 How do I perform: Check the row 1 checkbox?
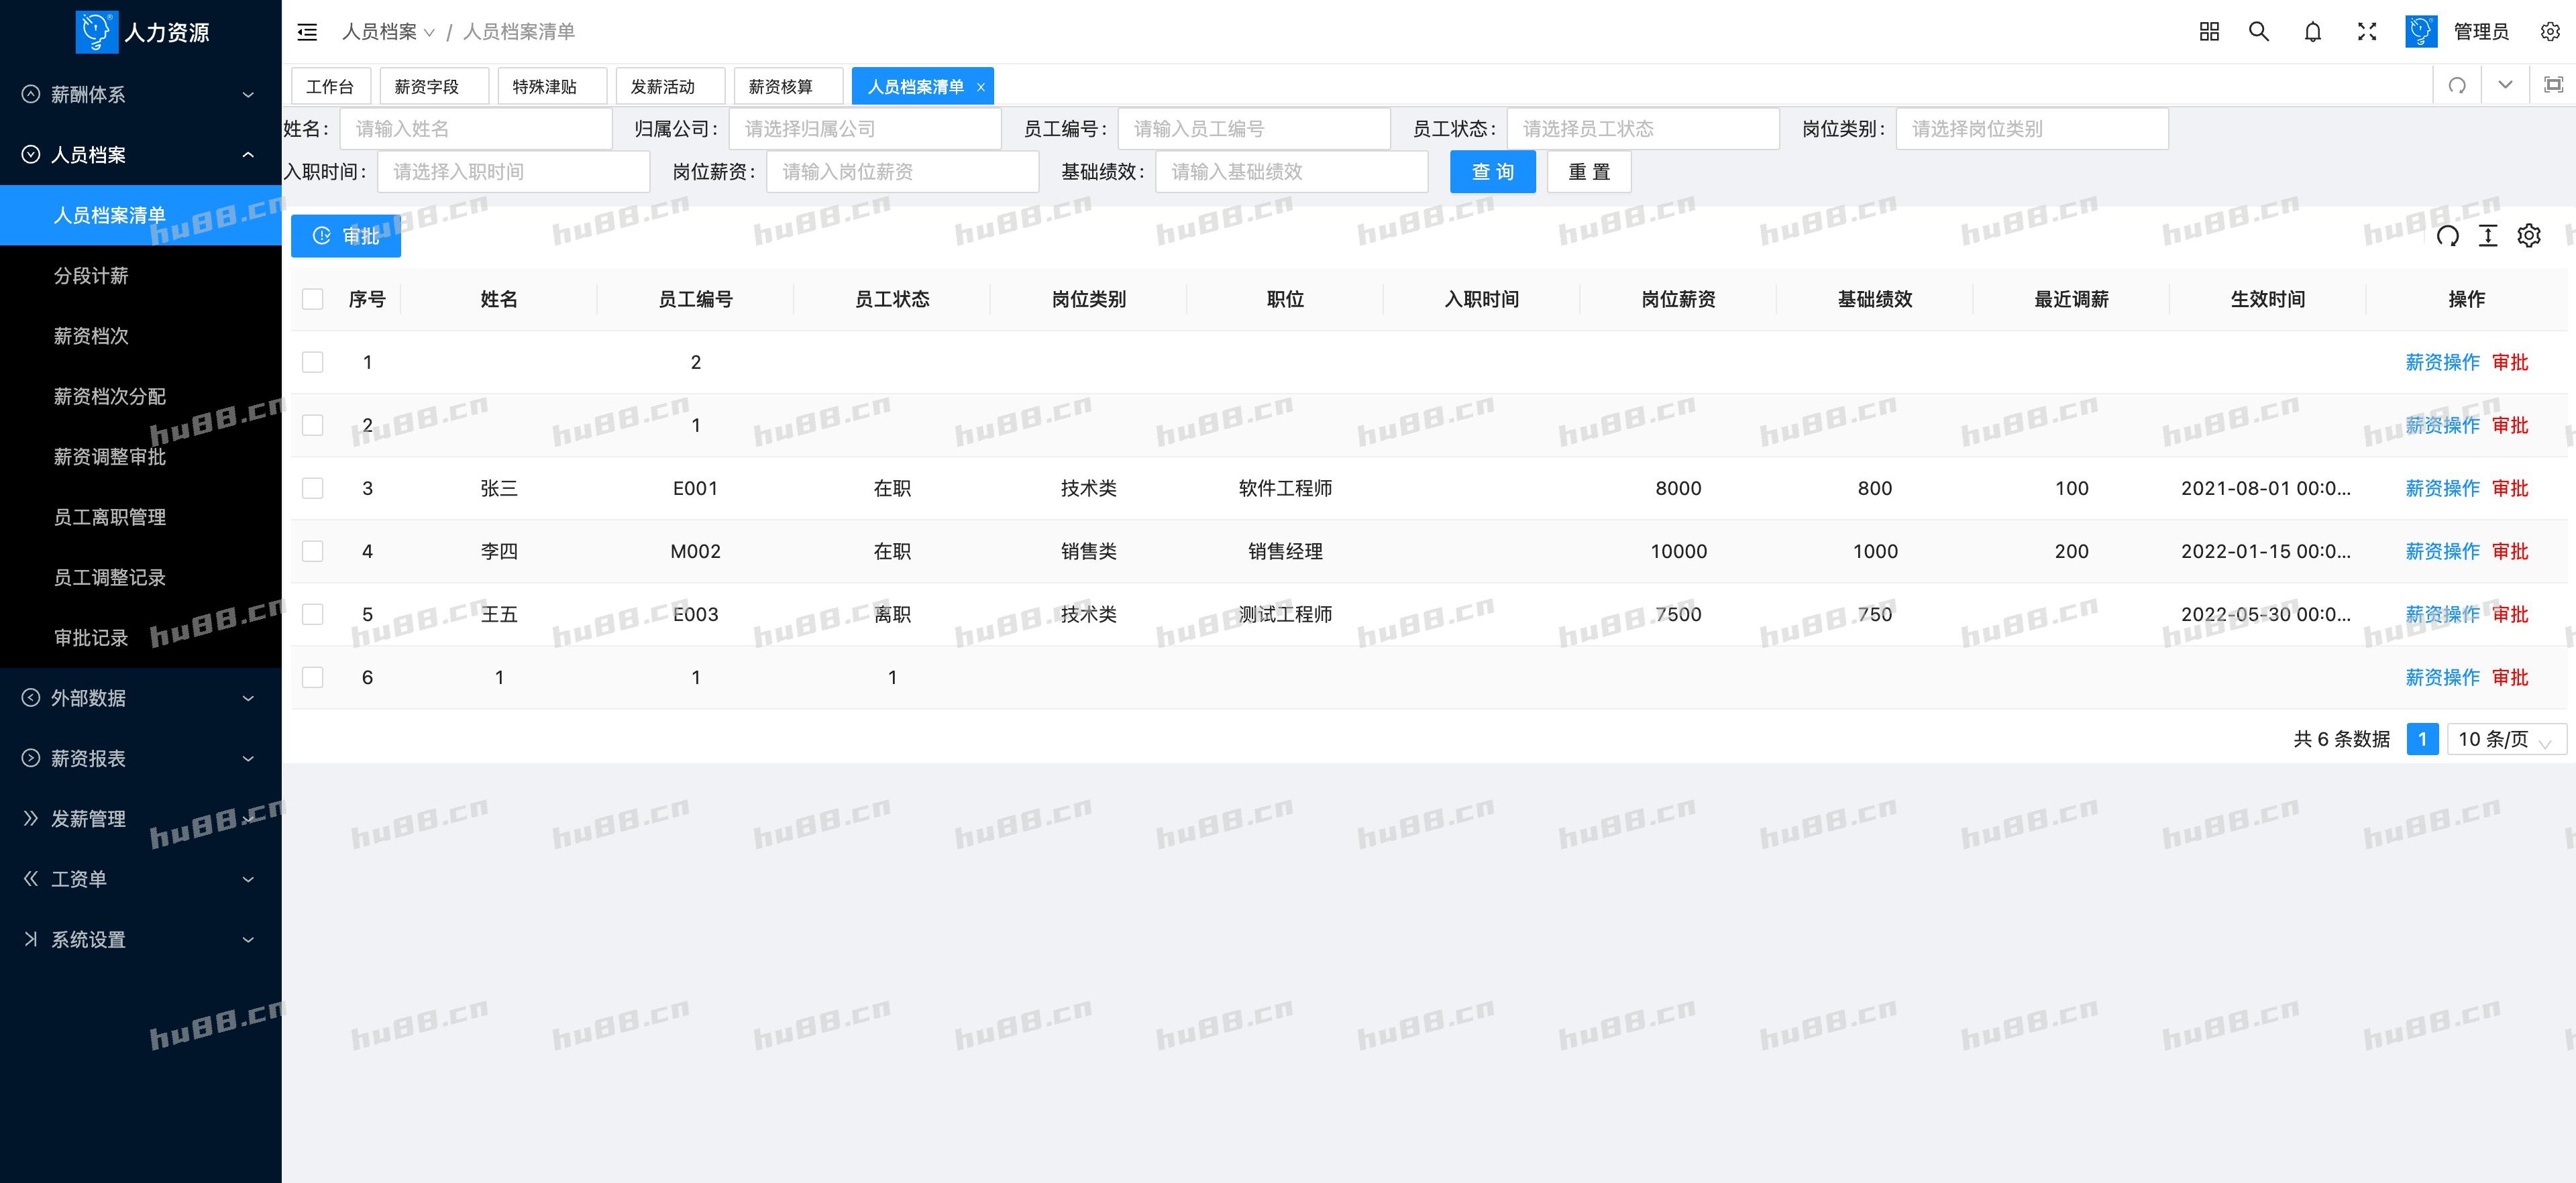[313, 362]
